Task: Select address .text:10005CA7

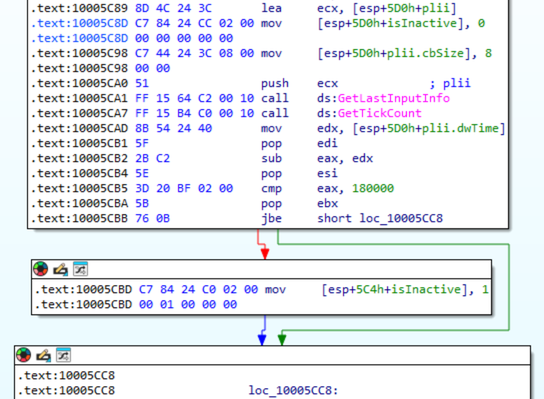Action: (79, 113)
